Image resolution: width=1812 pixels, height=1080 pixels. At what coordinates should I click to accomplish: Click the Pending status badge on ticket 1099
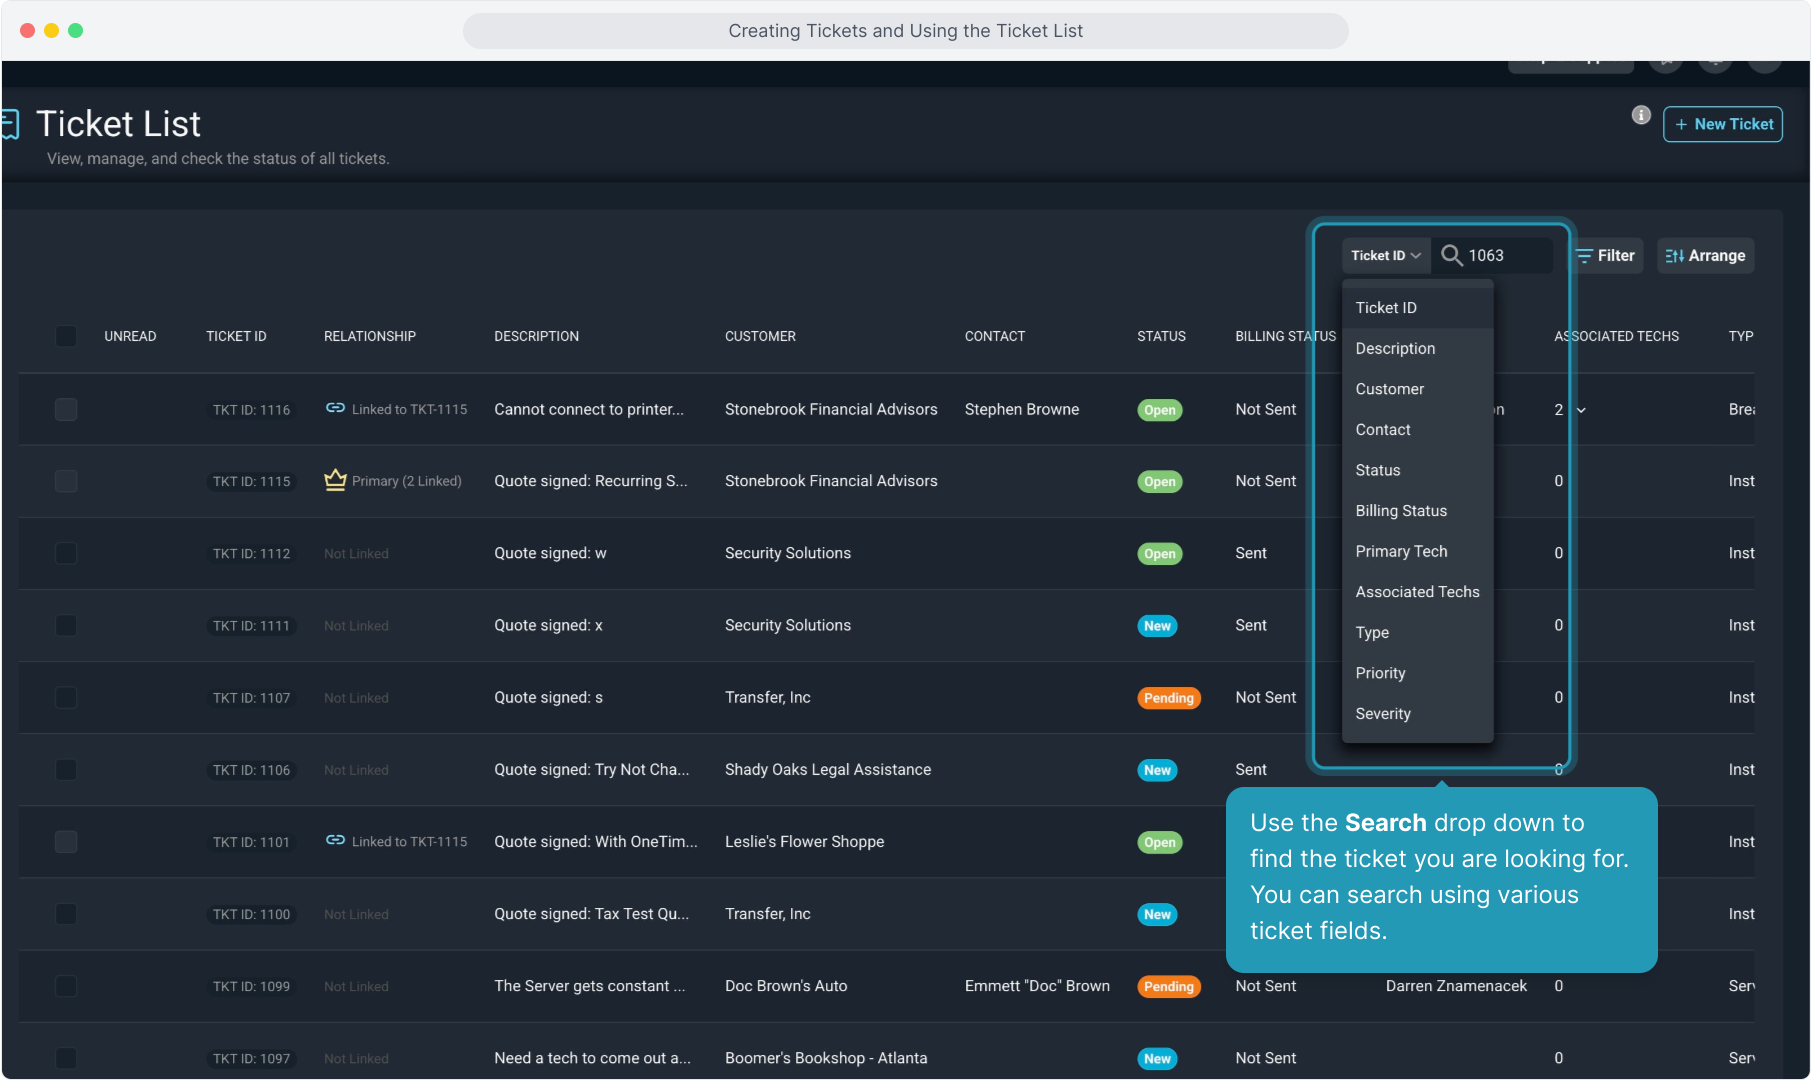[x=1168, y=987]
